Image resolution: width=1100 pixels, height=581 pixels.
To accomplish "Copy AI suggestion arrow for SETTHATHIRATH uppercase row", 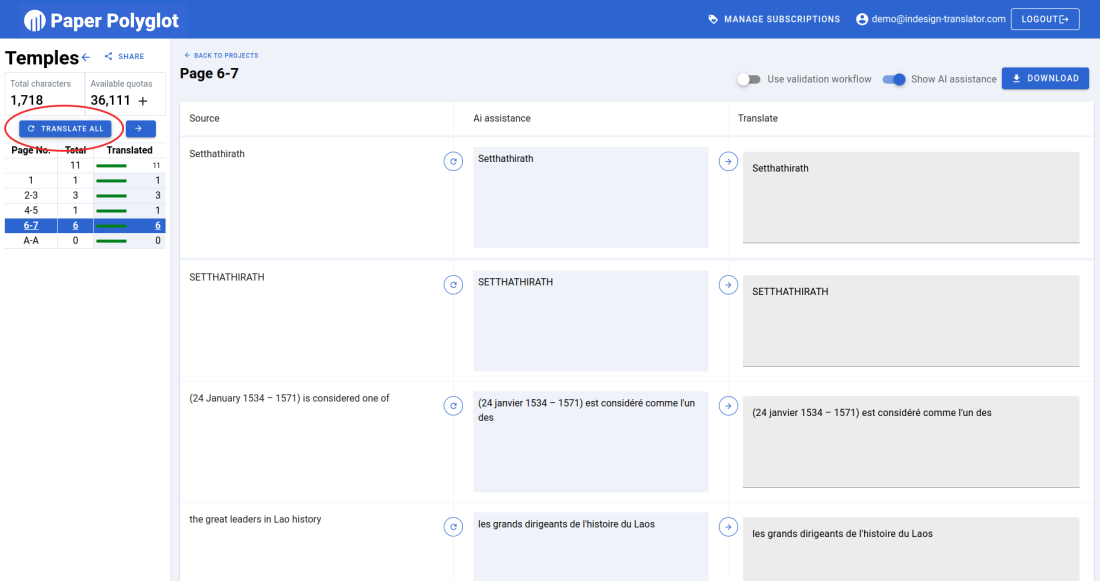I will tap(729, 284).
